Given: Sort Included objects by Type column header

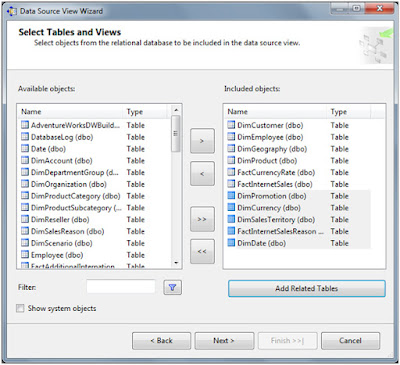Looking at the screenshot, I should click(x=349, y=112).
